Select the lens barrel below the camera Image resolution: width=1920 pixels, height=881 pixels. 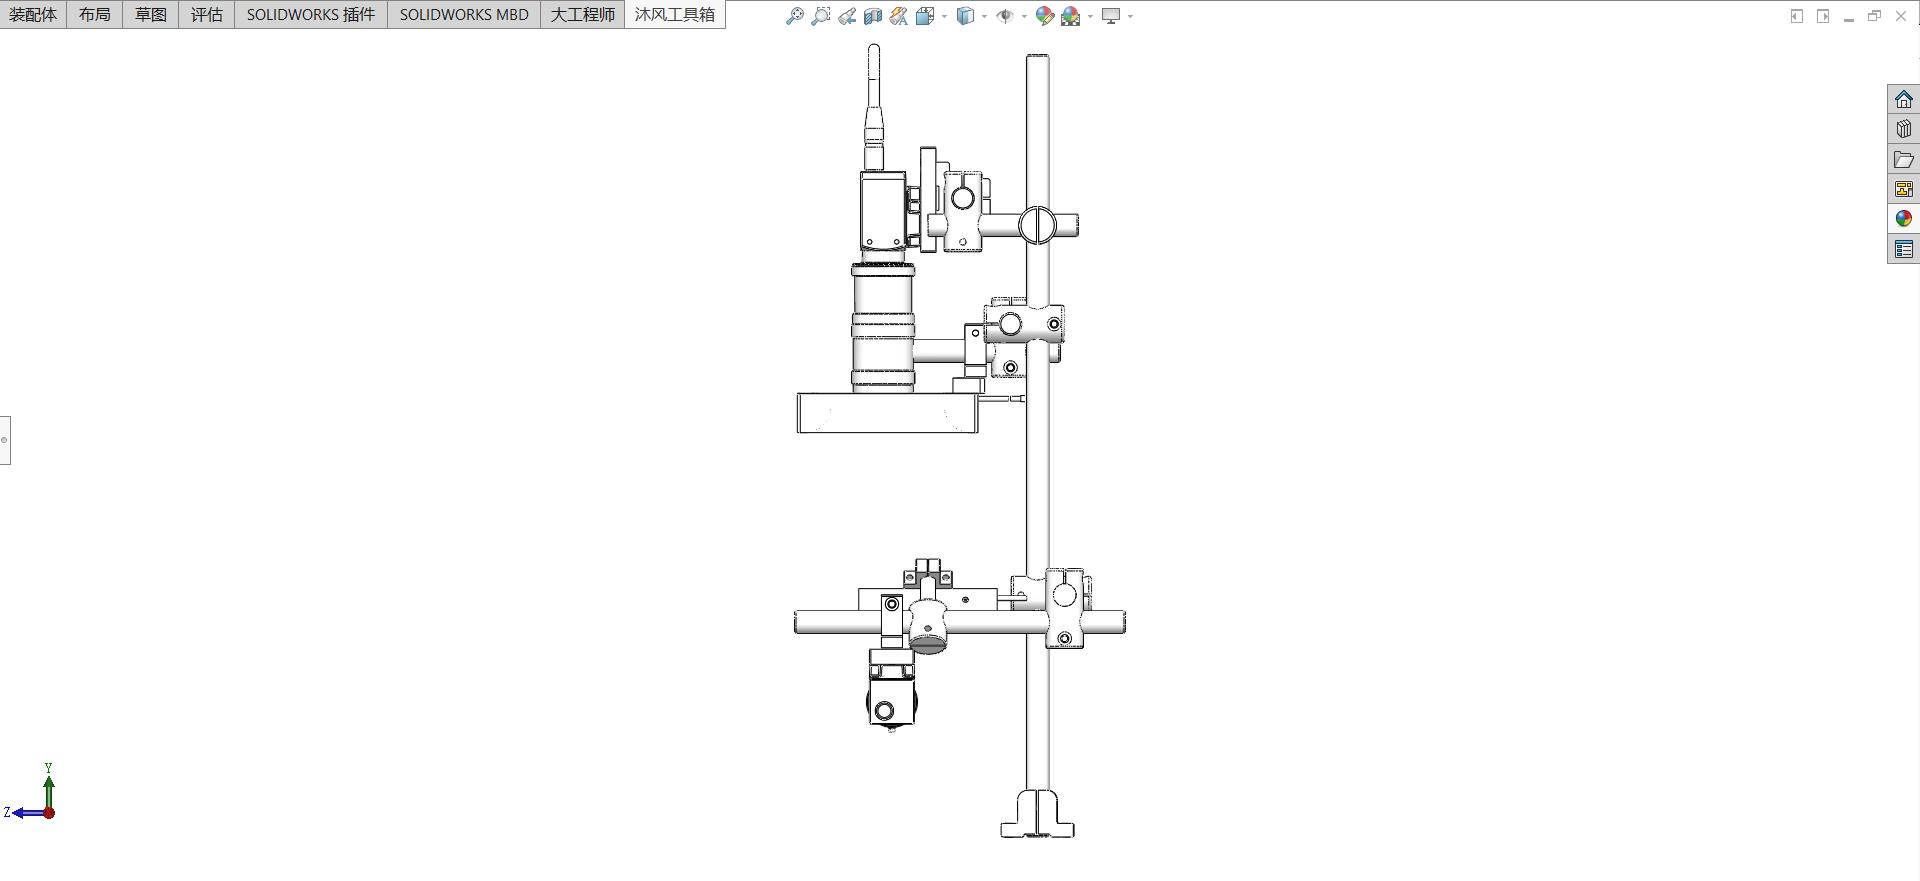(x=883, y=328)
